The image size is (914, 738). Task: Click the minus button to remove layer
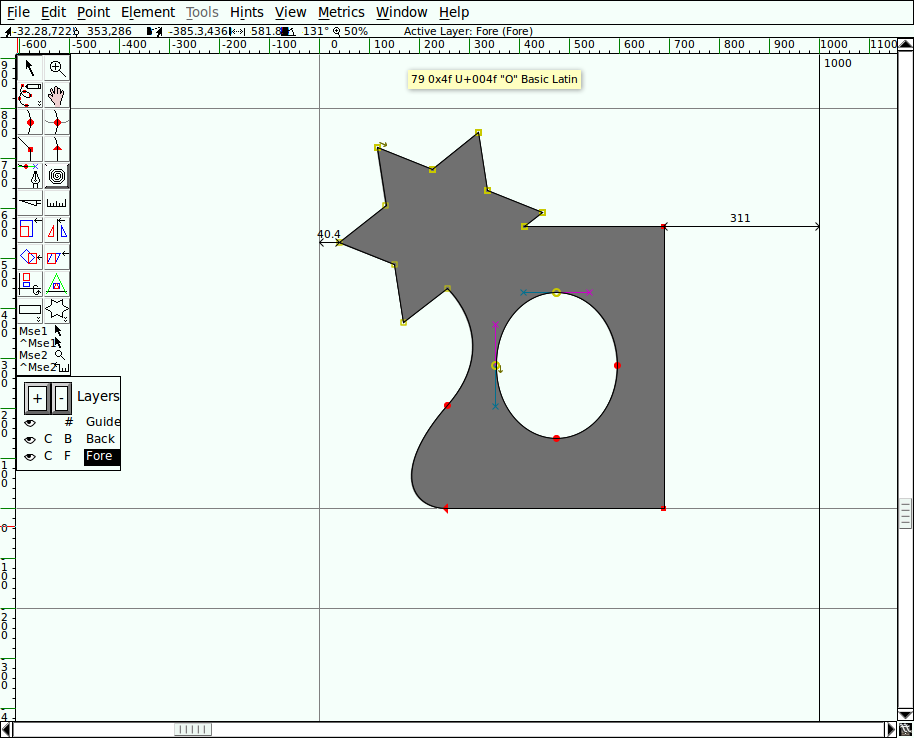(61, 398)
